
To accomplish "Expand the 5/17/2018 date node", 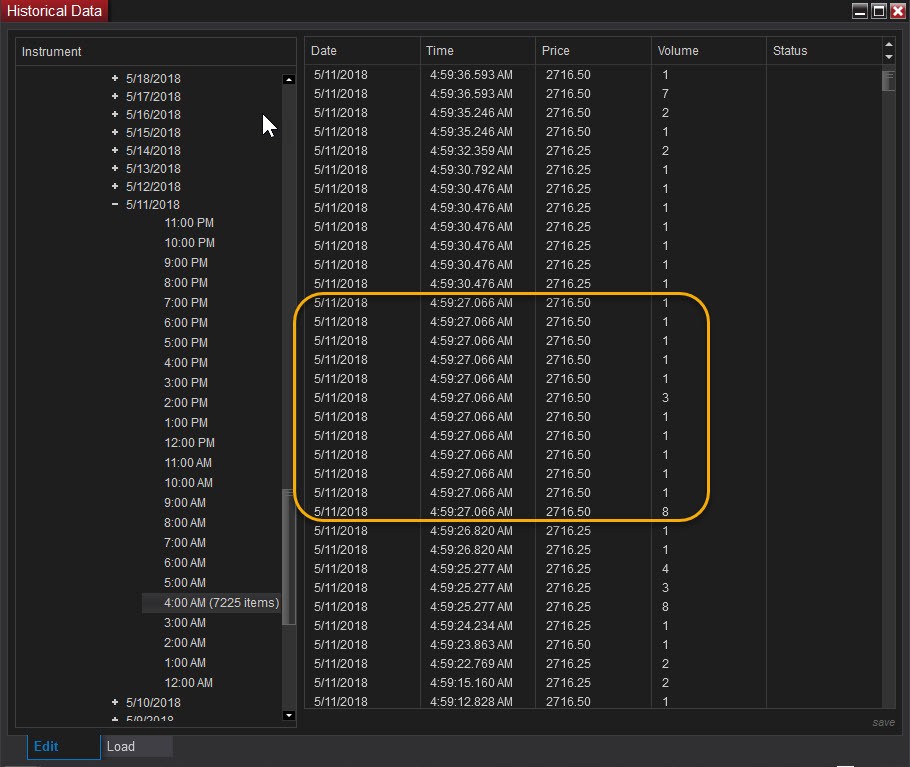I will (x=115, y=96).
